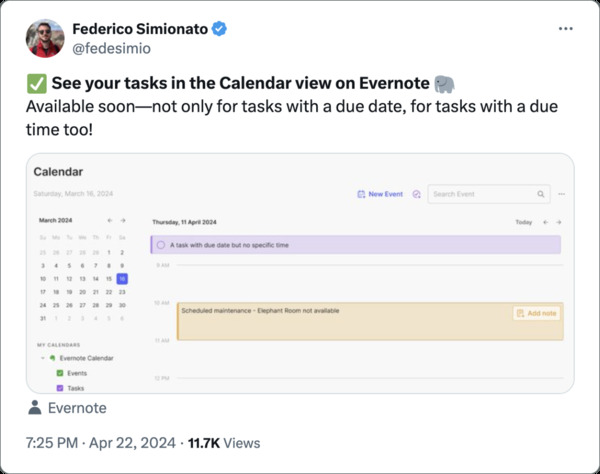The image size is (600, 474).
Task: Mark the no-specific-time task as complete
Action: coord(161,245)
